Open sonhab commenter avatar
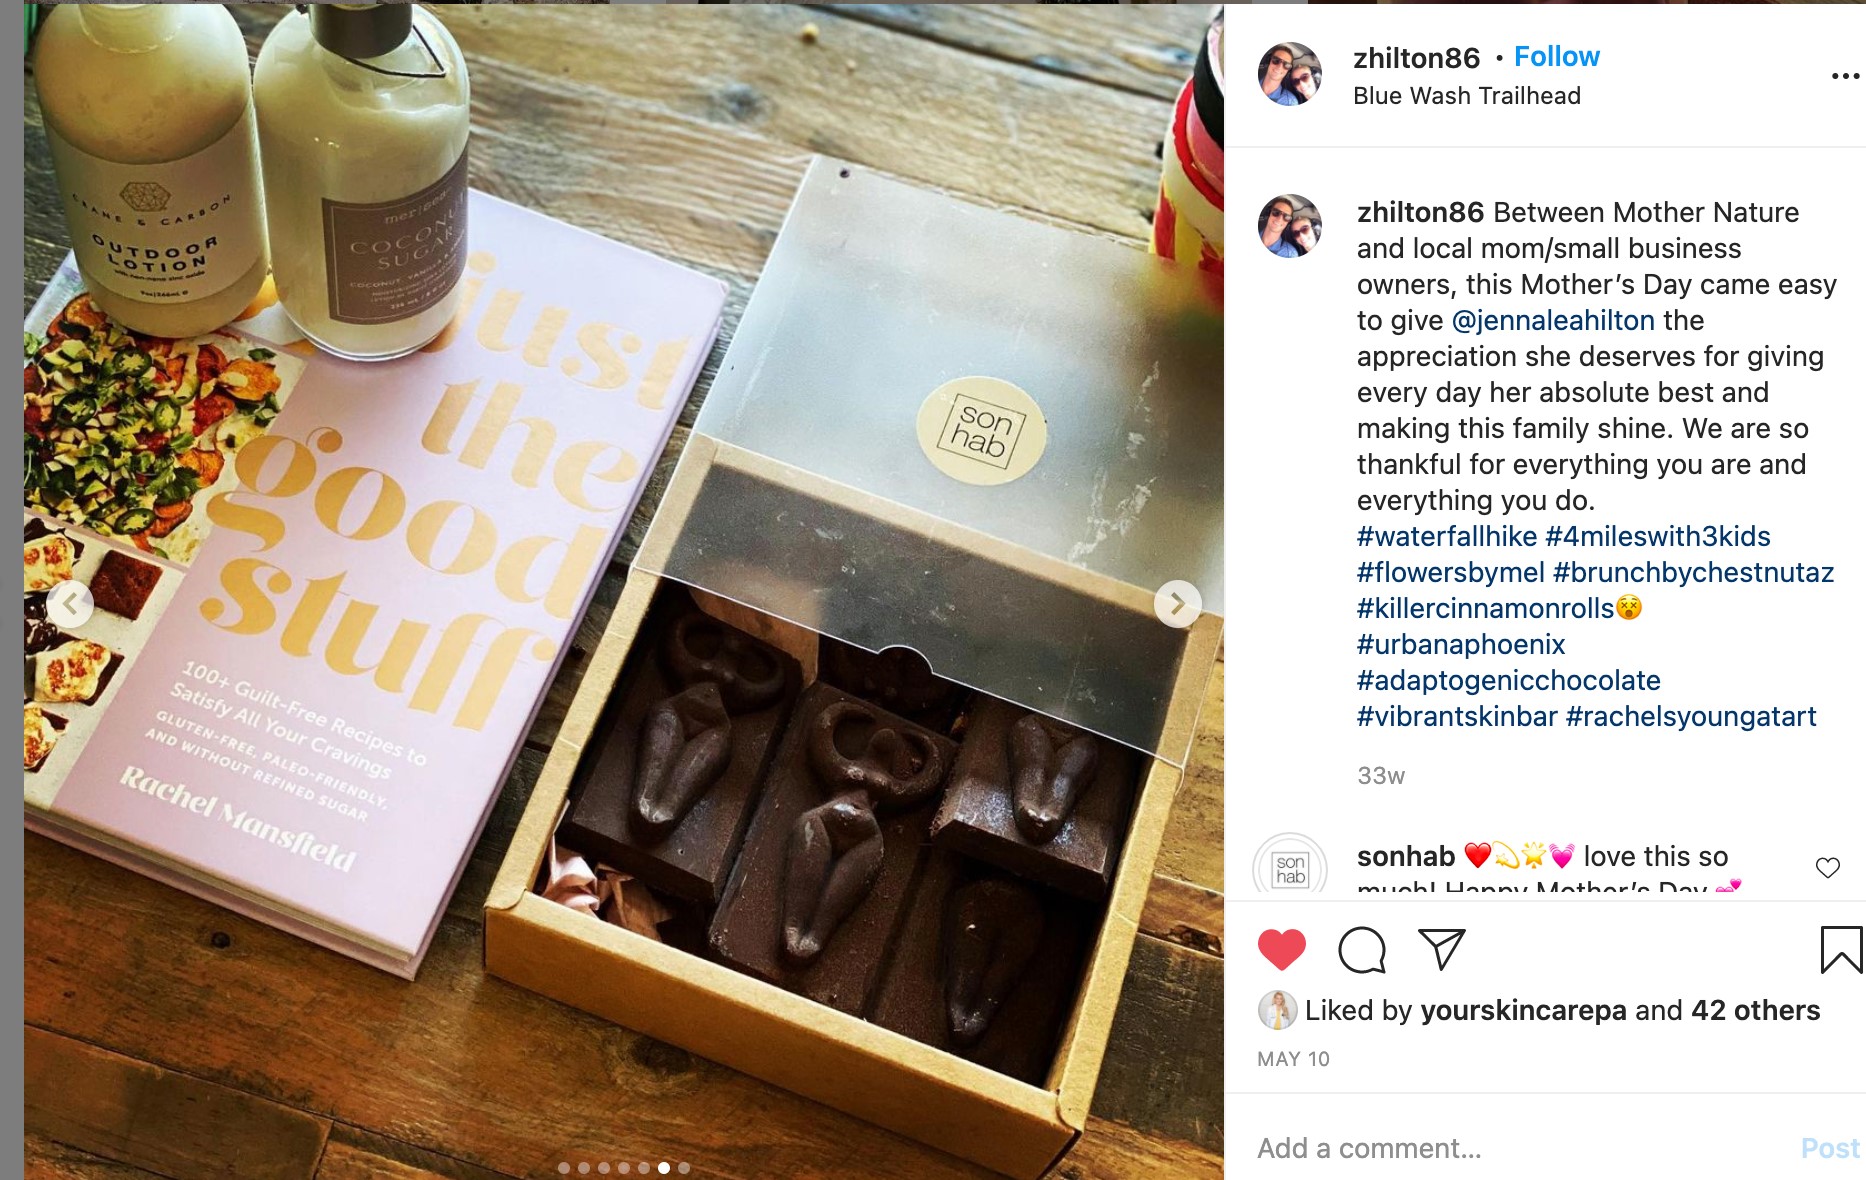The width and height of the screenshot is (1866, 1180). 1290,863
